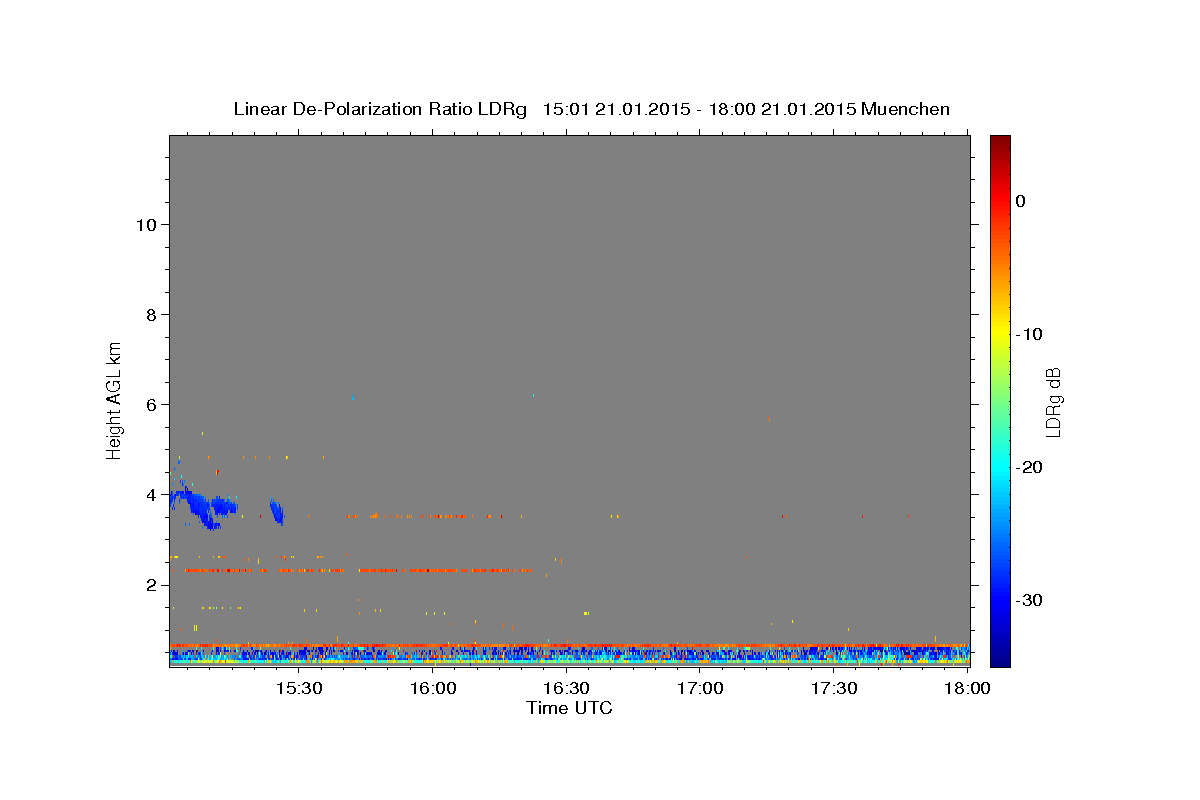Screen dimensions: 1200x800
Task: Click the 16:00 time tick label
Action: (x=432, y=689)
